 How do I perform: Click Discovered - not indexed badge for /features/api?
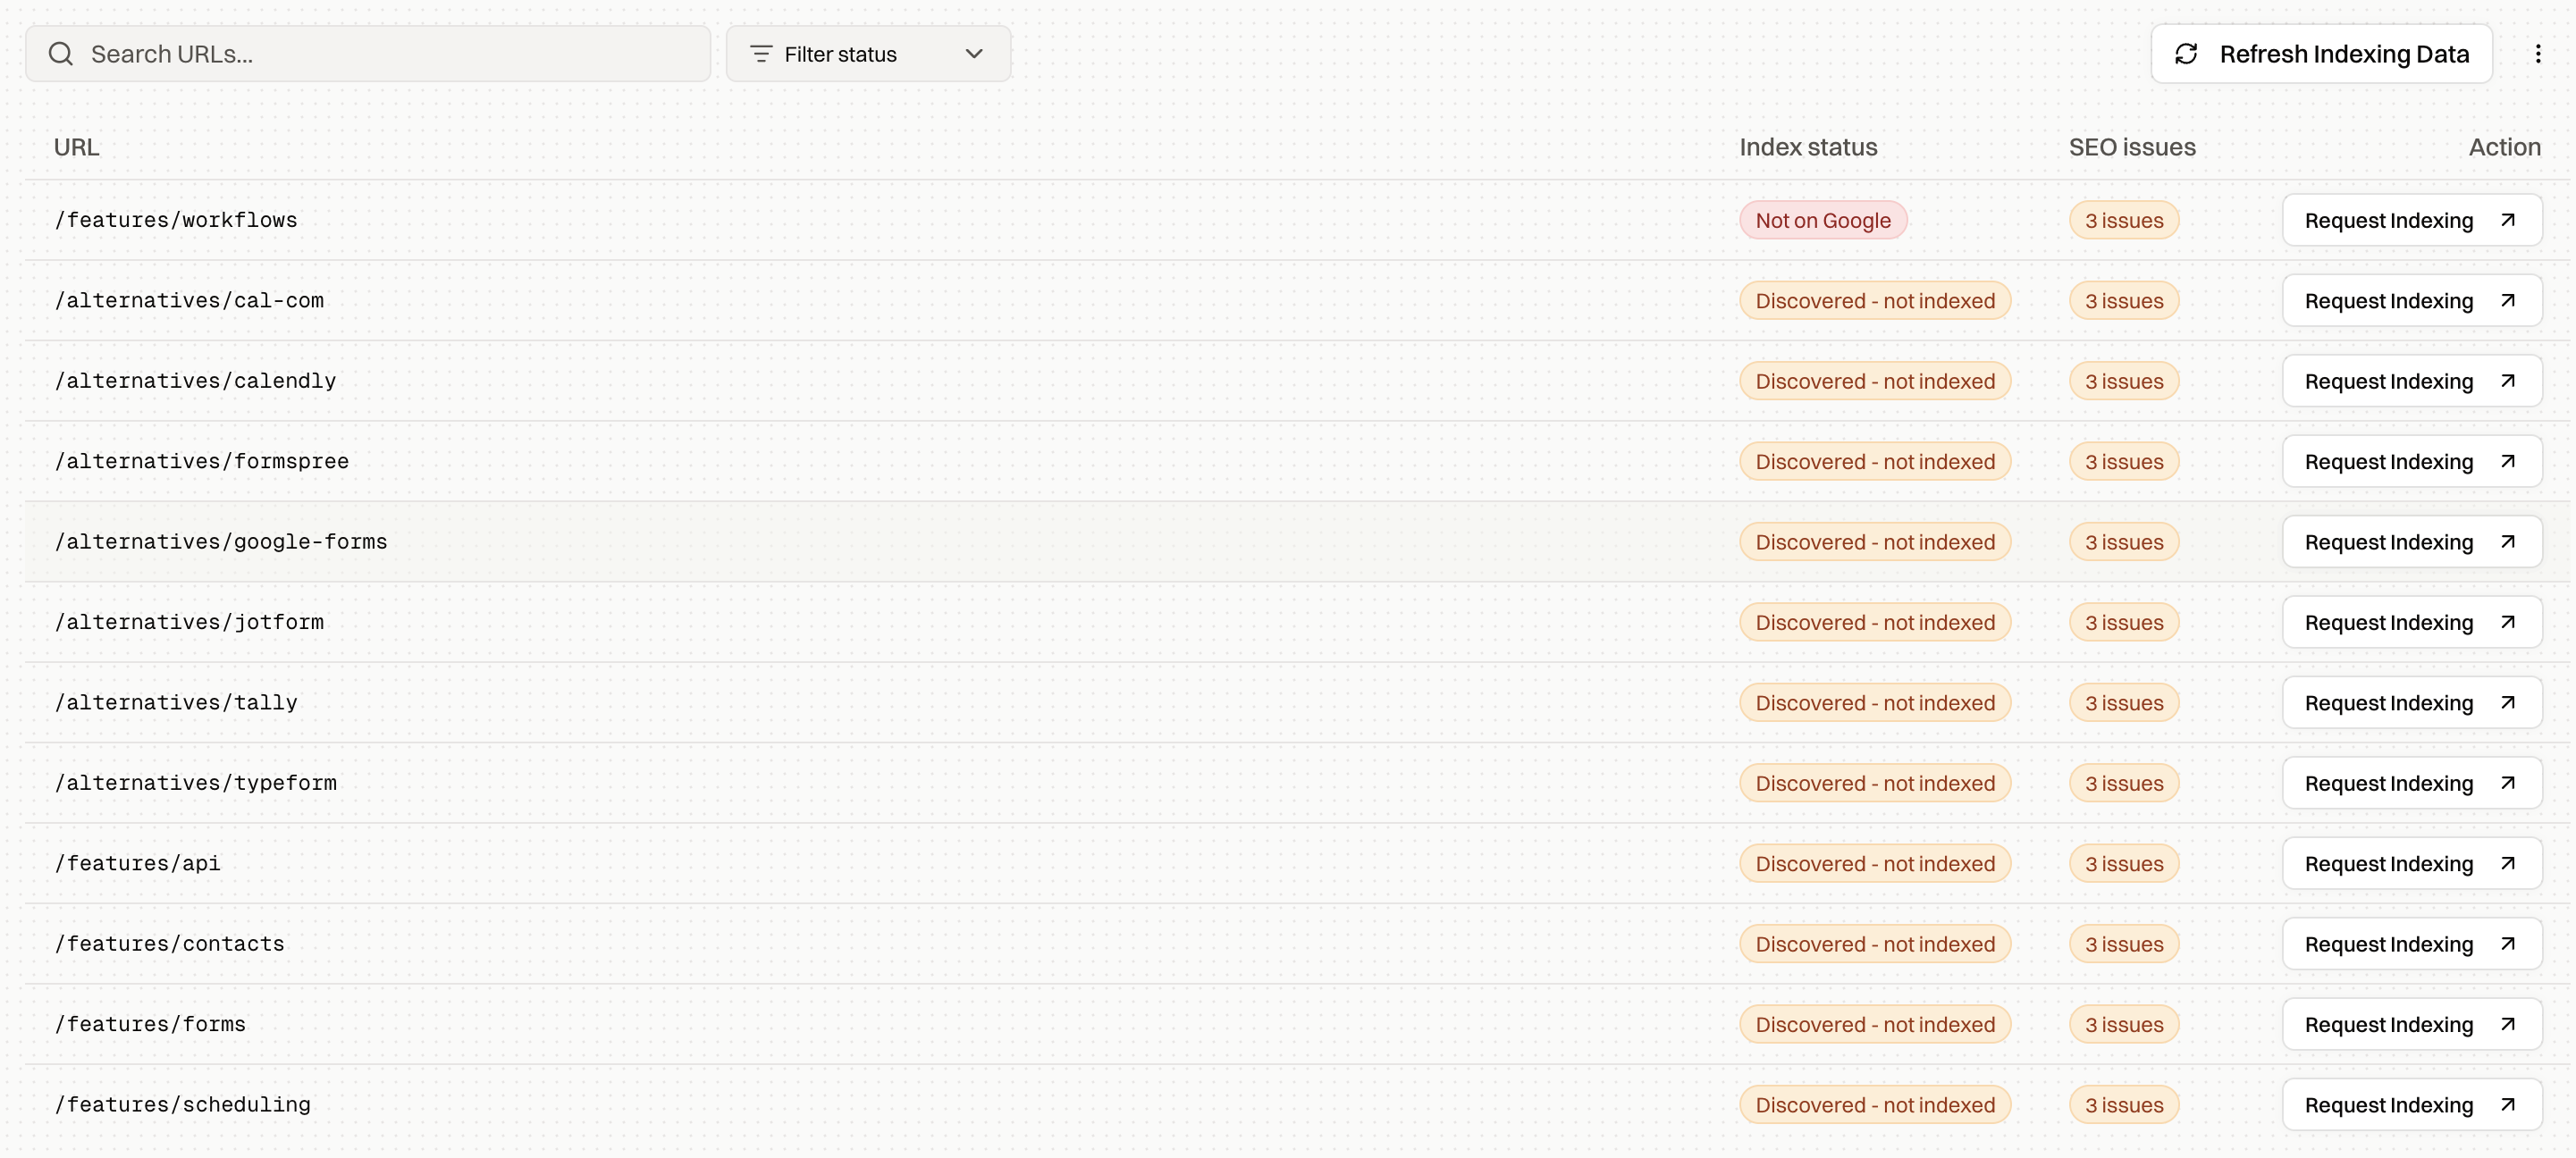pos(1875,864)
